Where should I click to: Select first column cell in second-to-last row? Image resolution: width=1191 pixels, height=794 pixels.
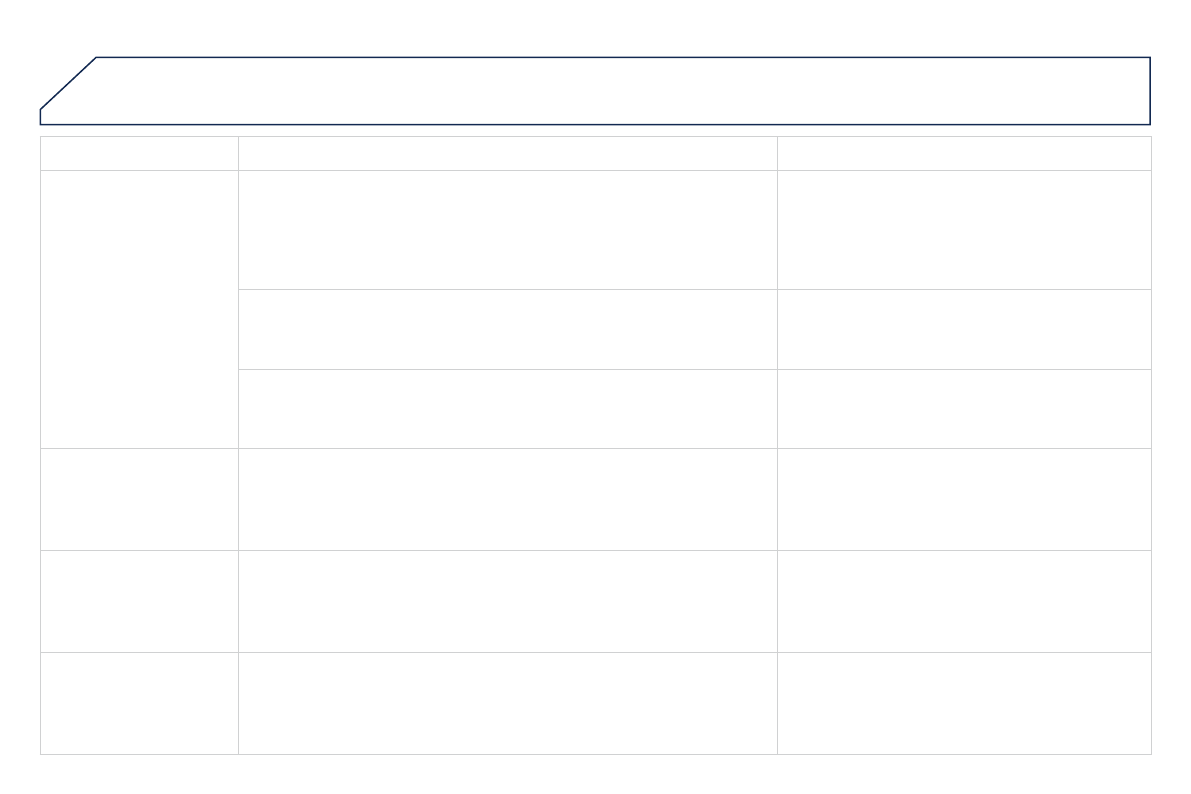coord(139,601)
